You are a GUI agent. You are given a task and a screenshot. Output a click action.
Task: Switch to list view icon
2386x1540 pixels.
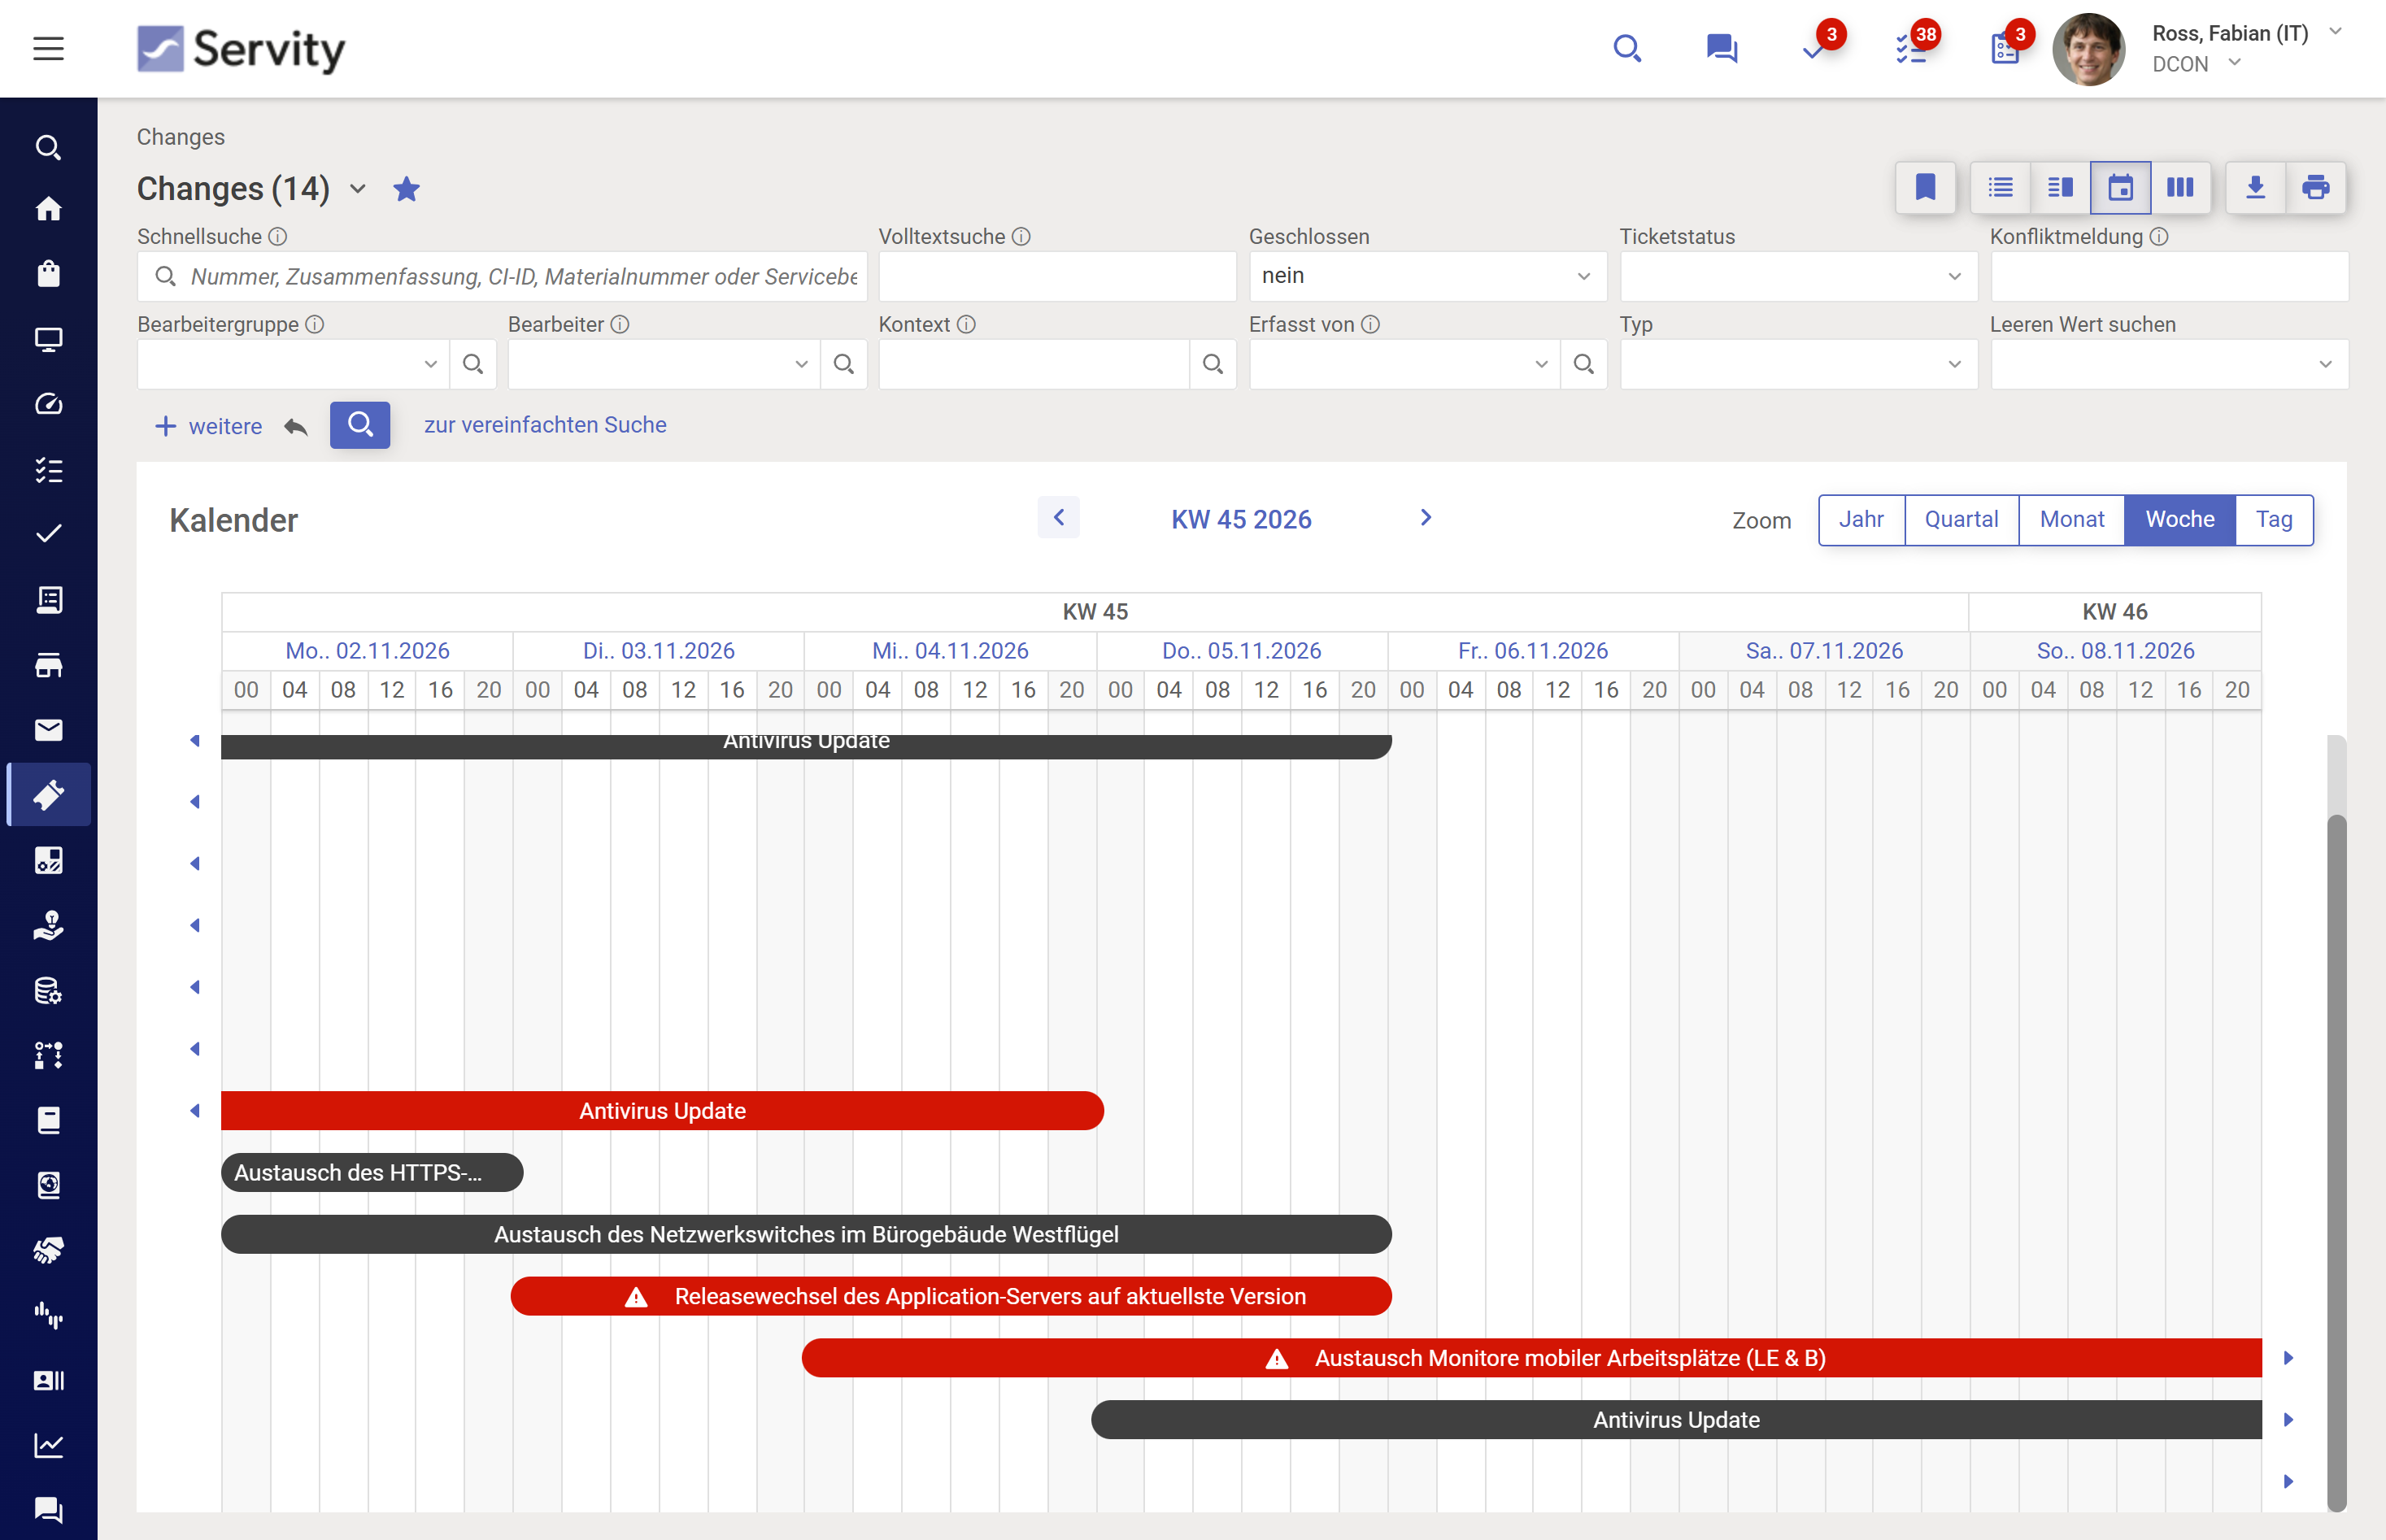click(2000, 187)
